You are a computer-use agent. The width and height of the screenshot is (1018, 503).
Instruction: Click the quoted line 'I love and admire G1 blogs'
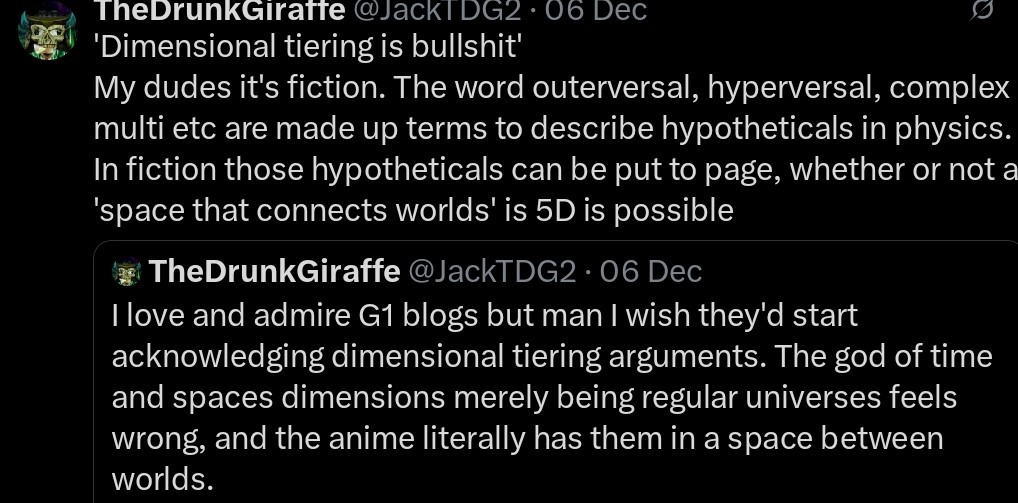pyautogui.click(x=485, y=316)
